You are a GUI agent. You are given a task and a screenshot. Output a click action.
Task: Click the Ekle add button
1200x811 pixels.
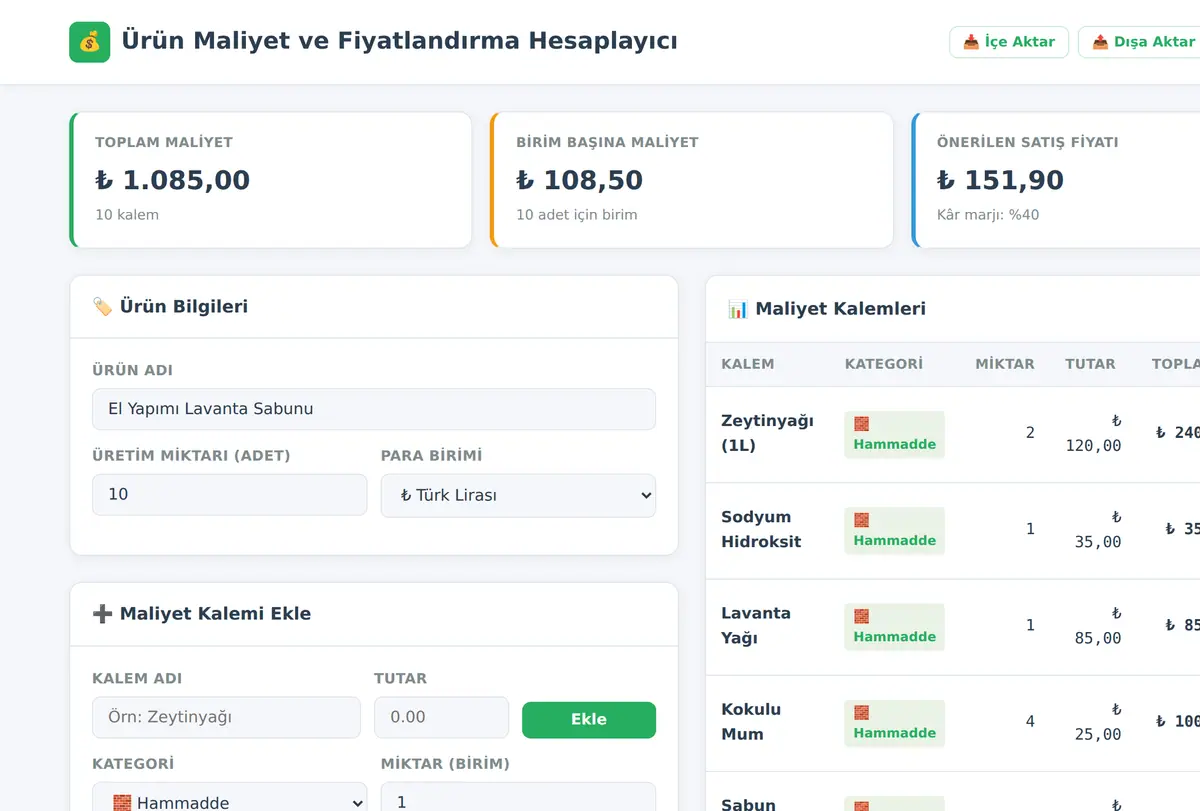[589, 719]
